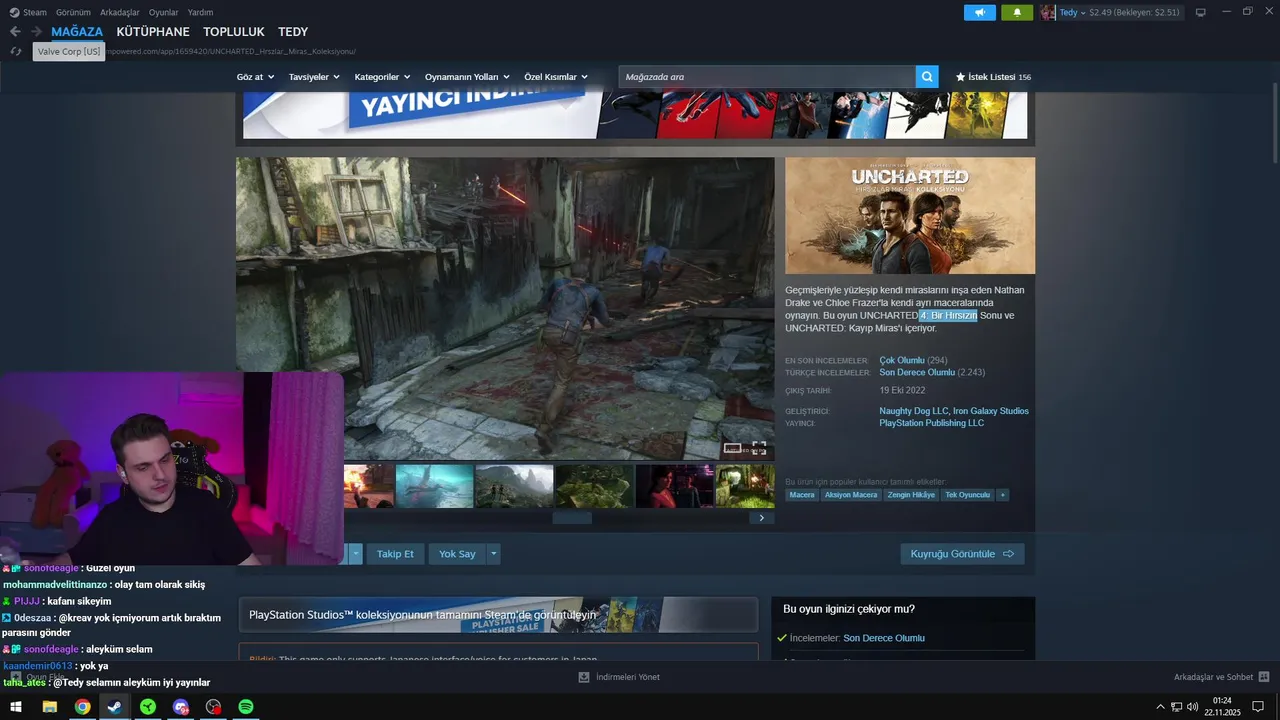Viewport: 1280px width, 720px height.
Task: Open İstek Listesi wishlist
Action: coord(993,77)
